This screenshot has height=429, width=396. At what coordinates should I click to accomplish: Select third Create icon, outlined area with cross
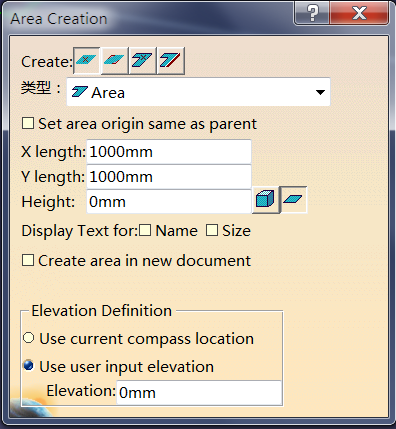pos(142,60)
